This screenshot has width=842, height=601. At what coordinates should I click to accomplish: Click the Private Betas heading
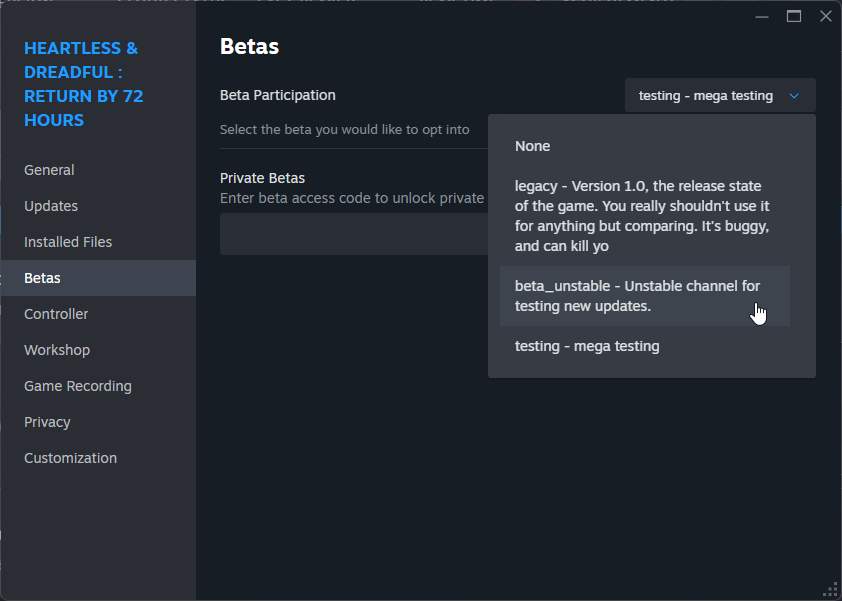(263, 178)
